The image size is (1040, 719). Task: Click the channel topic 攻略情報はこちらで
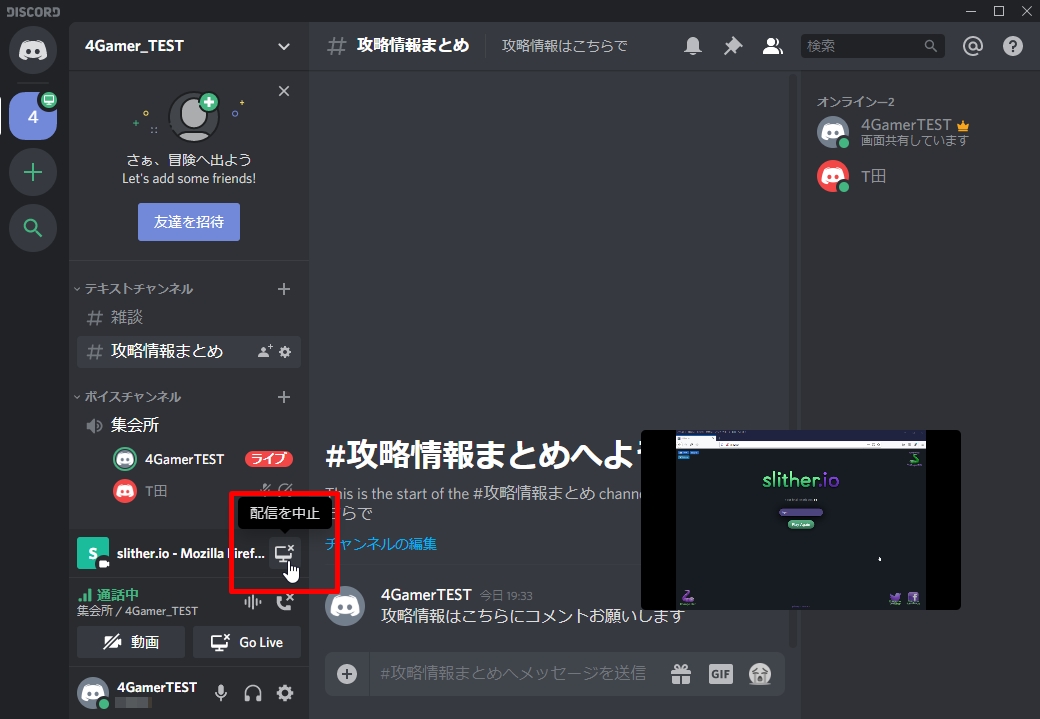(564, 46)
